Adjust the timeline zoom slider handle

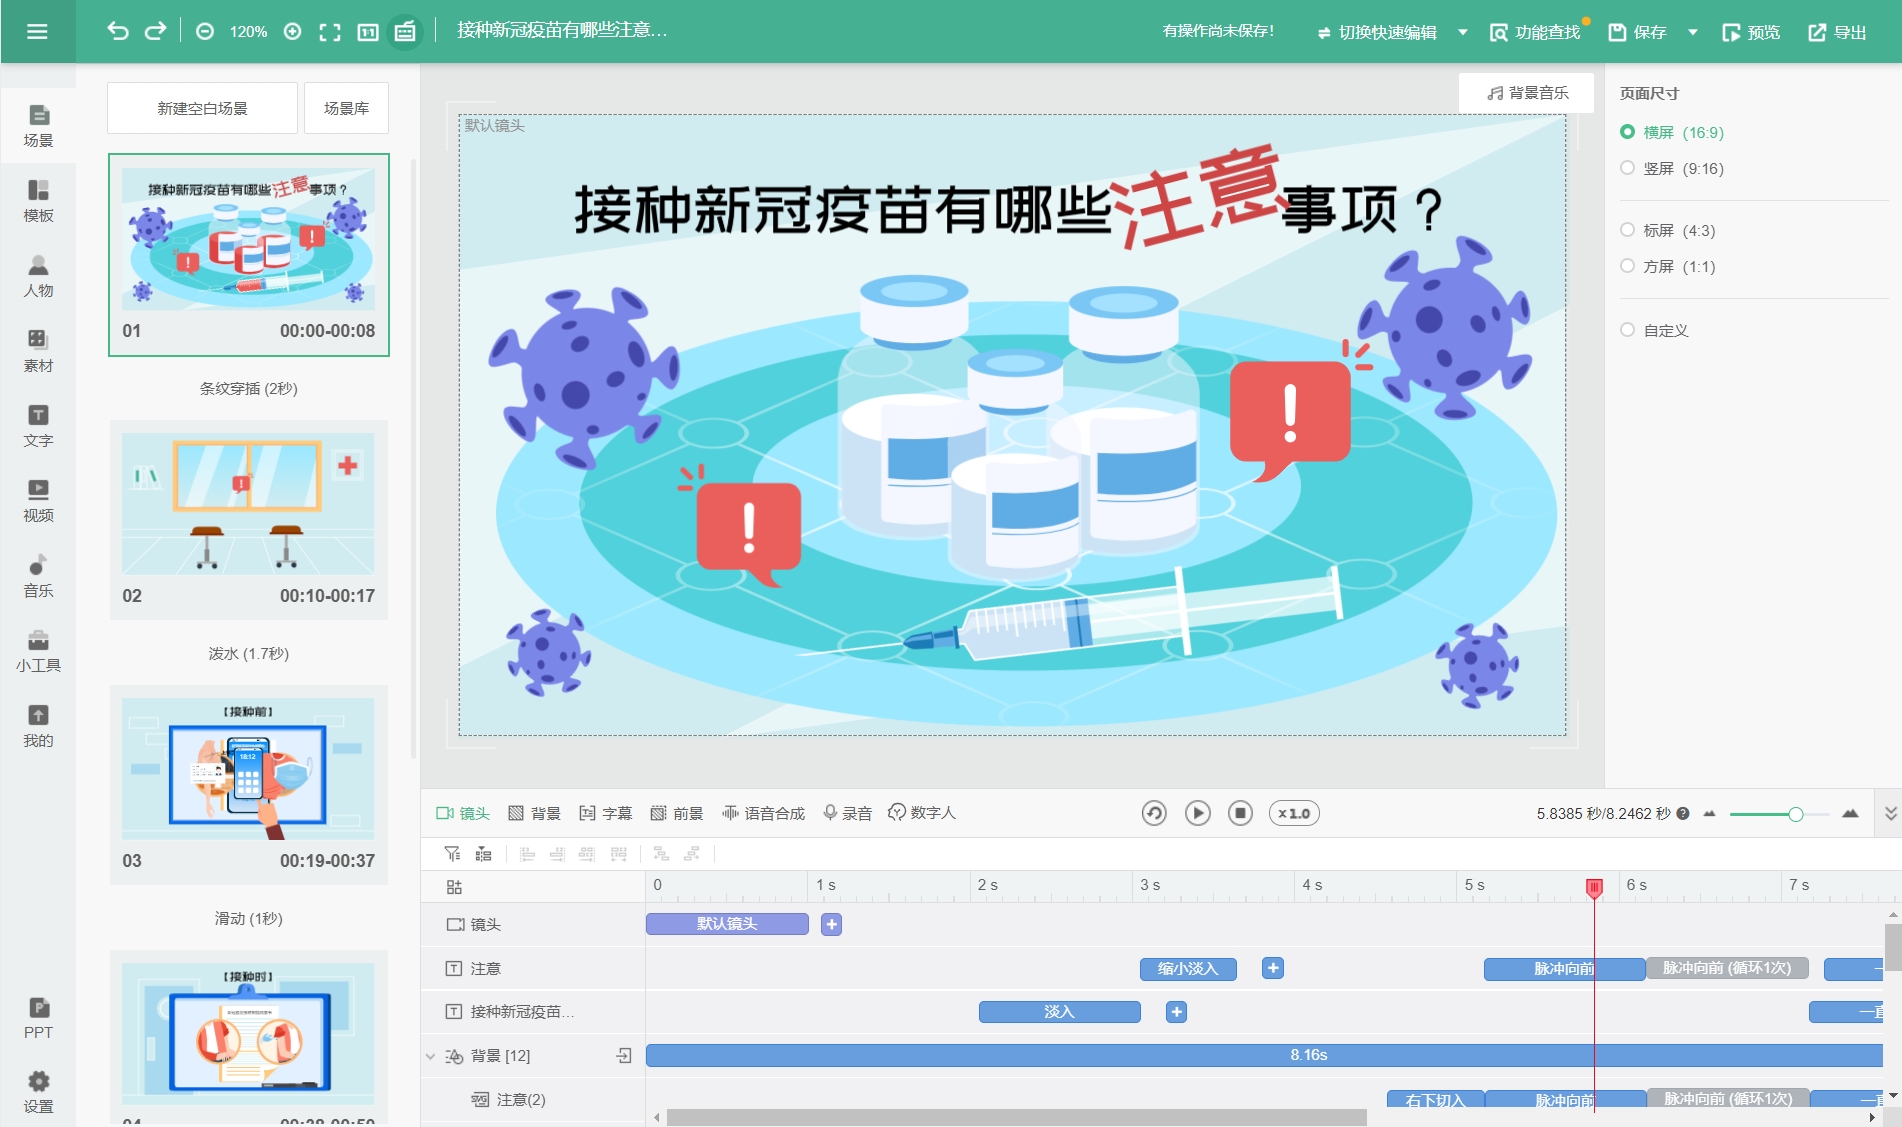(x=1796, y=814)
